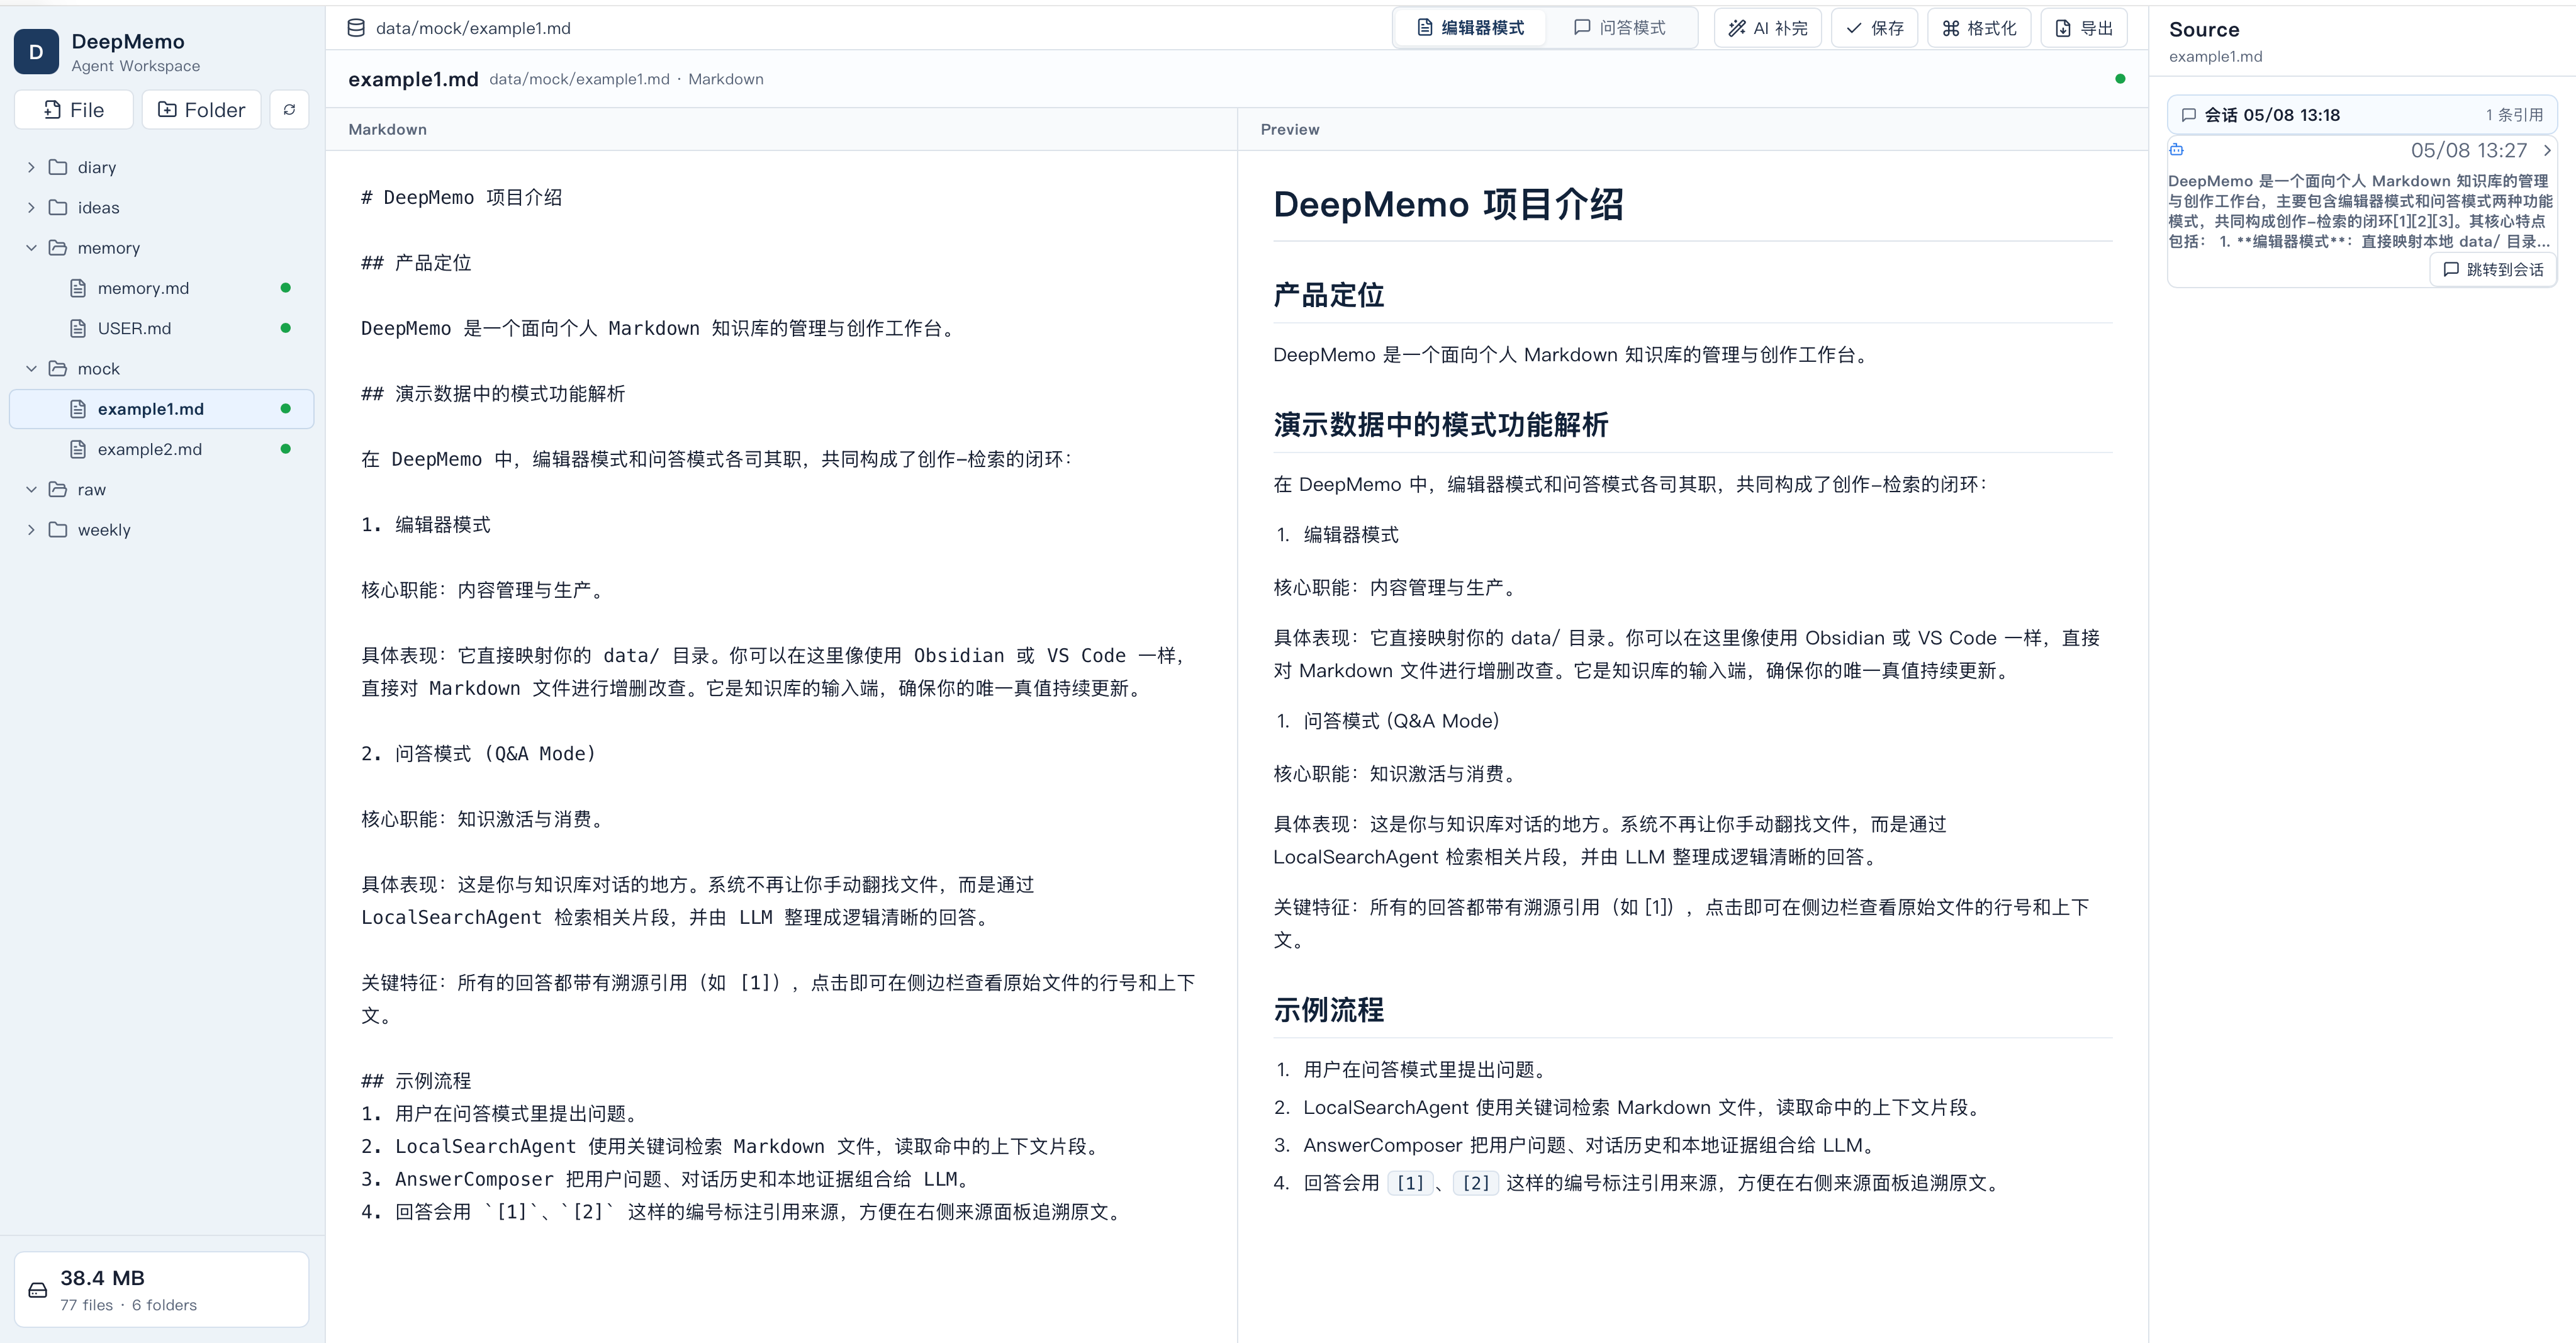
Task: Switch to 编辑器模式 tab
Action: coord(1470,28)
